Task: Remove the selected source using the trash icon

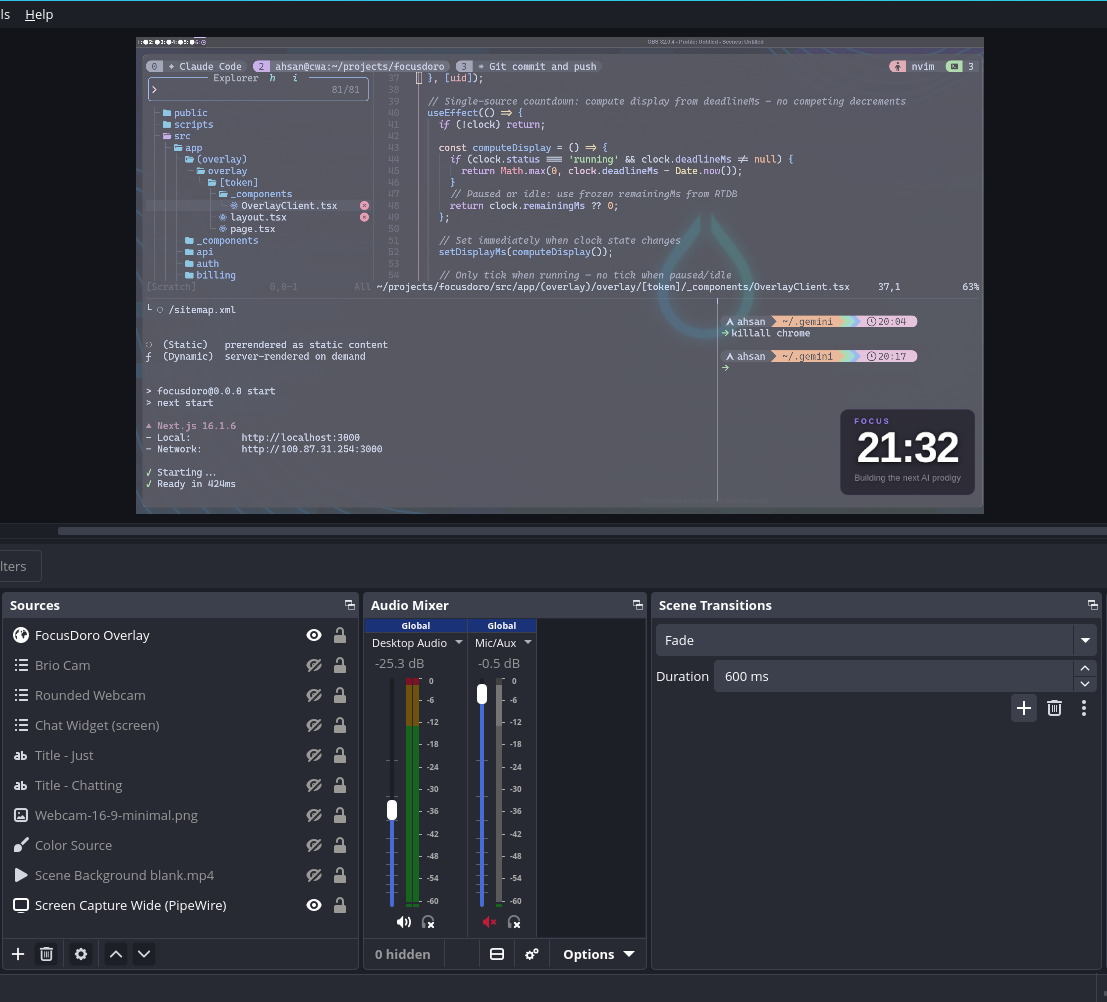Action: (x=46, y=953)
